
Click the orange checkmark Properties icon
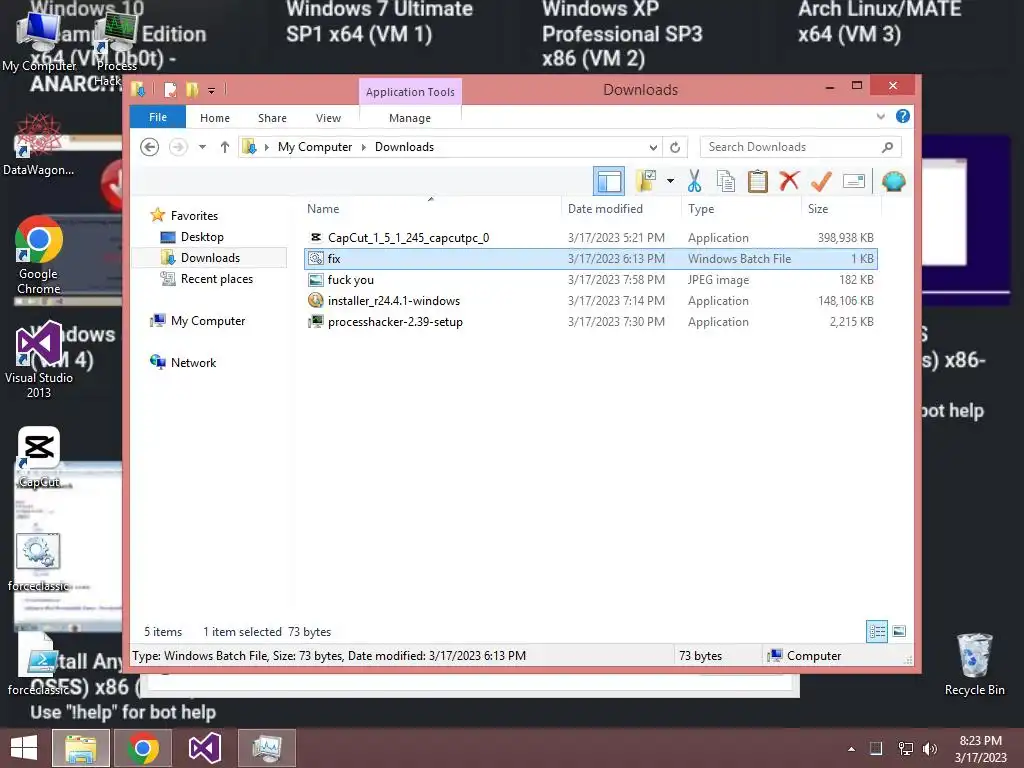pyautogui.click(x=821, y=181)
